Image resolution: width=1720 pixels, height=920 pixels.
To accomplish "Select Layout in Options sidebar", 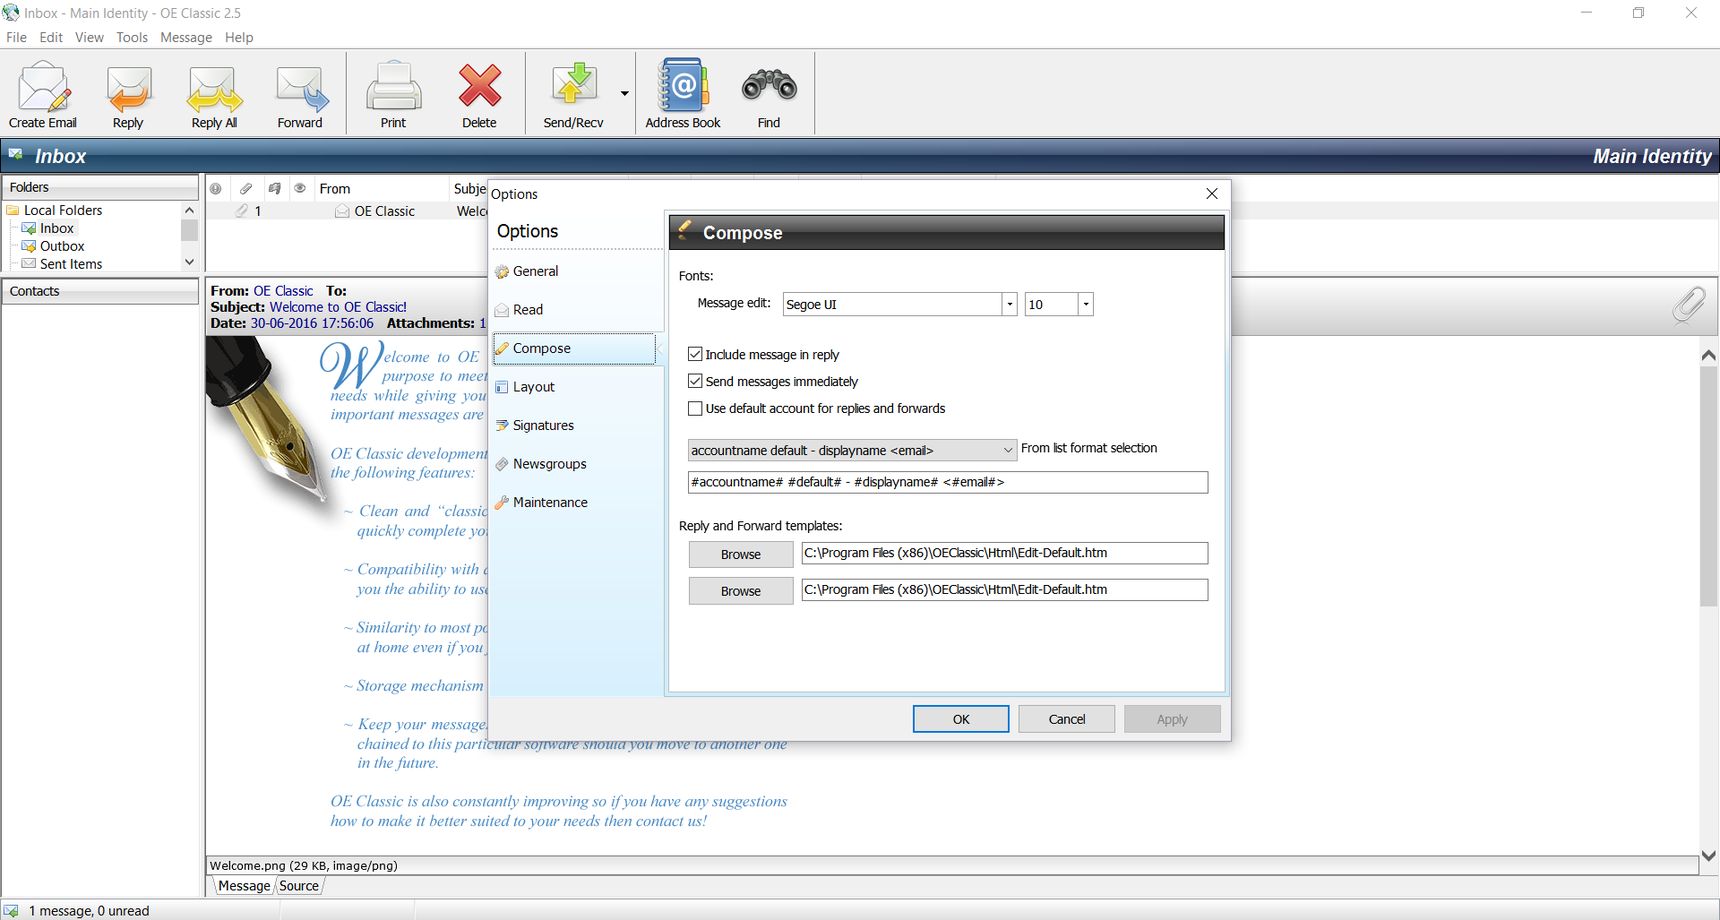I will tap(574, 387).
